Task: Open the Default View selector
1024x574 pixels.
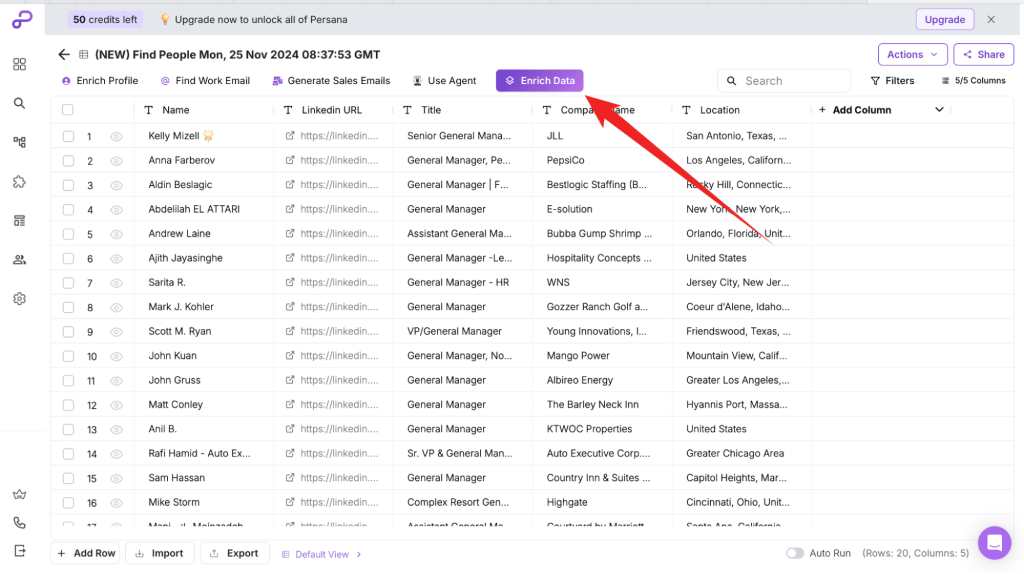Action: point(321,554)
